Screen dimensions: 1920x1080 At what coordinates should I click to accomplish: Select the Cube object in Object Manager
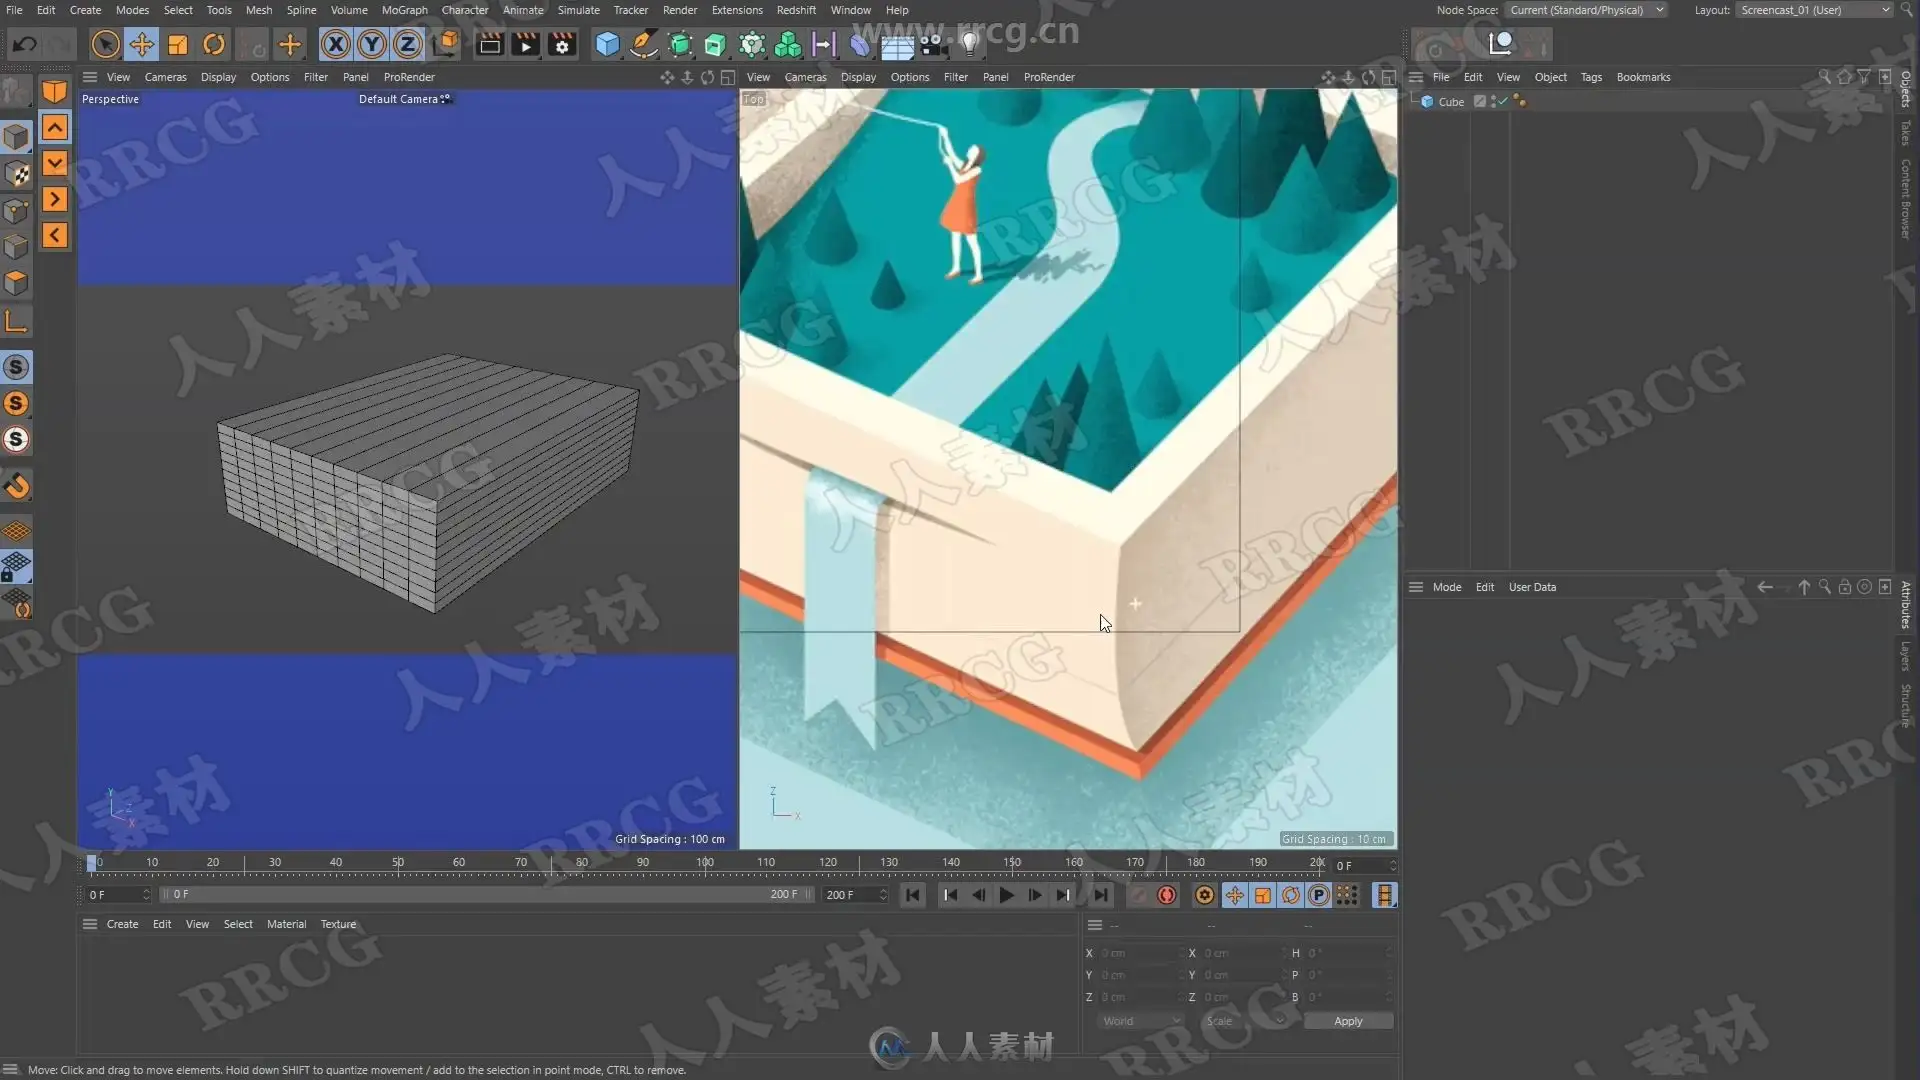point(1450,102)
